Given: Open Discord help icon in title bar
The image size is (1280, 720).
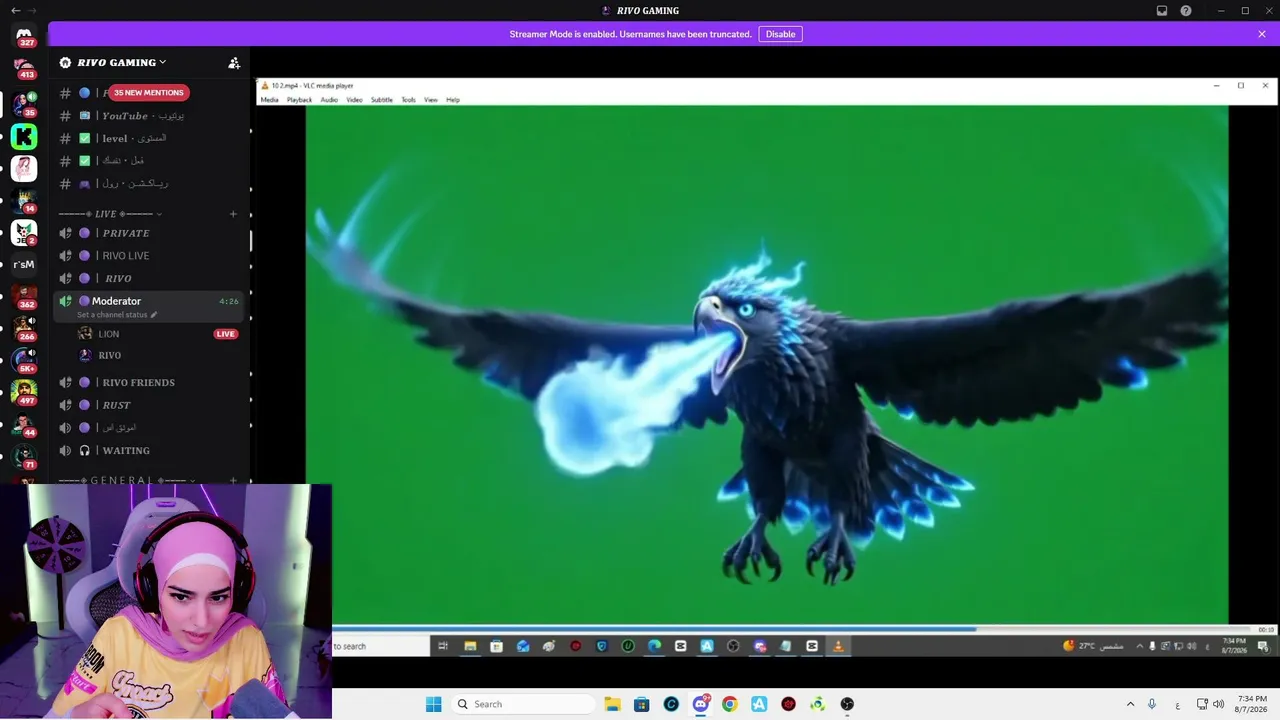Looking at the screenshot, I should tap(1186, 11).
